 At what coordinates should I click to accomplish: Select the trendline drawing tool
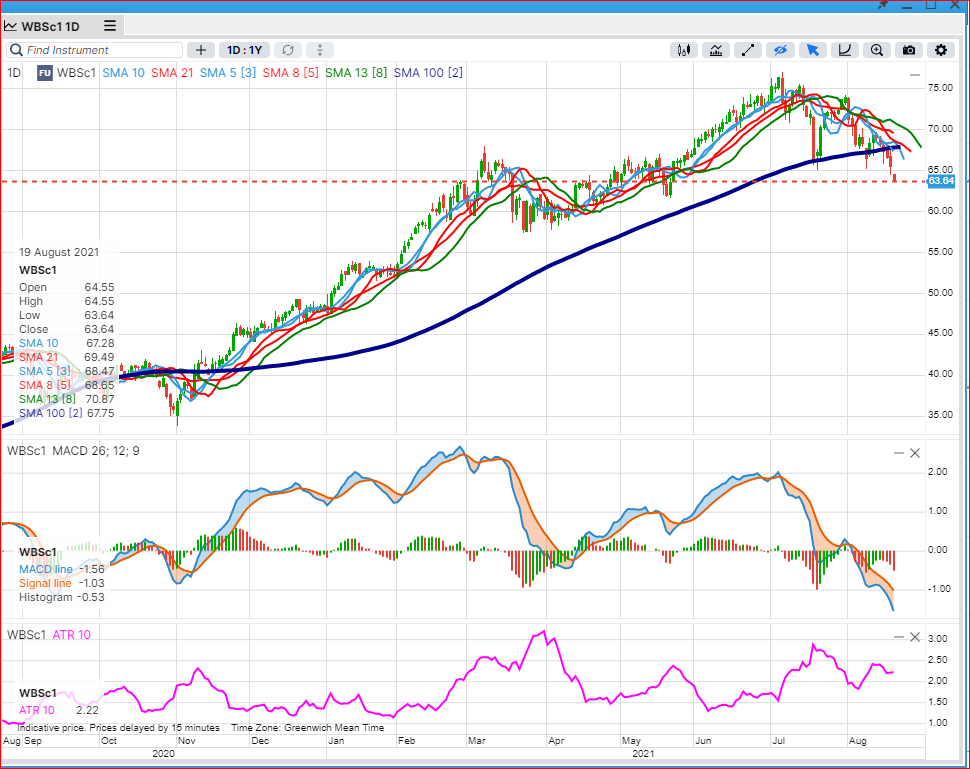(x=748, y=50)
